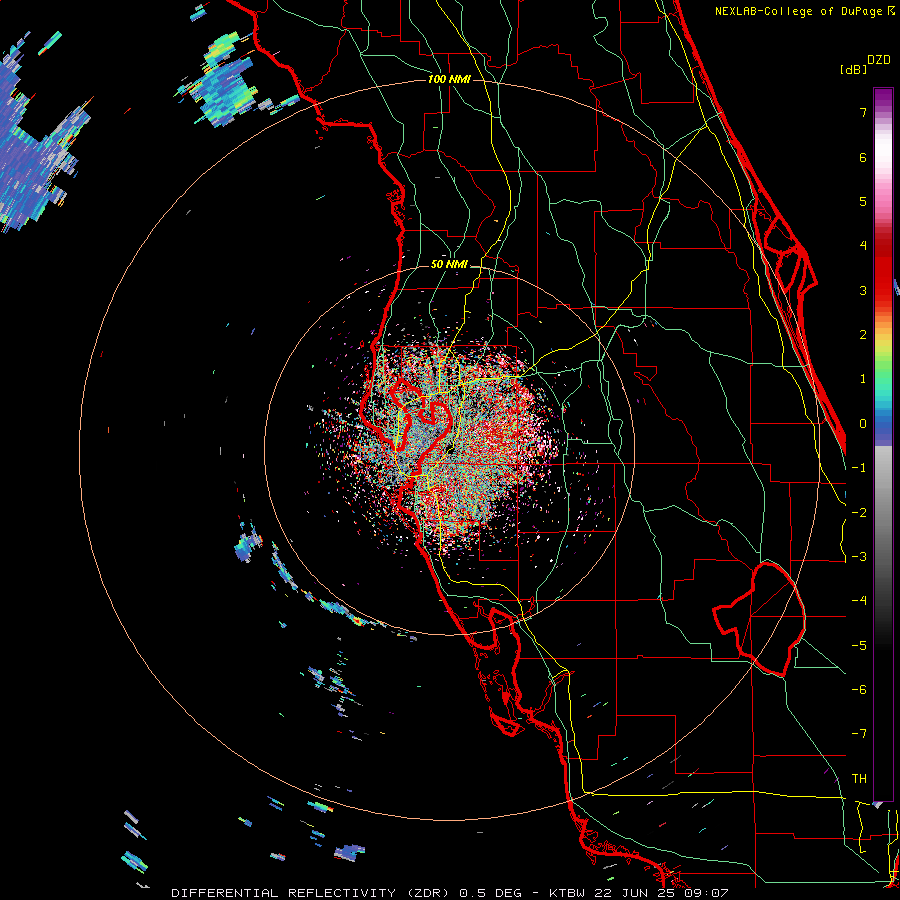Select the legend value "-1"
This screenshot has width=900, height=900.
[x=859, y=468]
